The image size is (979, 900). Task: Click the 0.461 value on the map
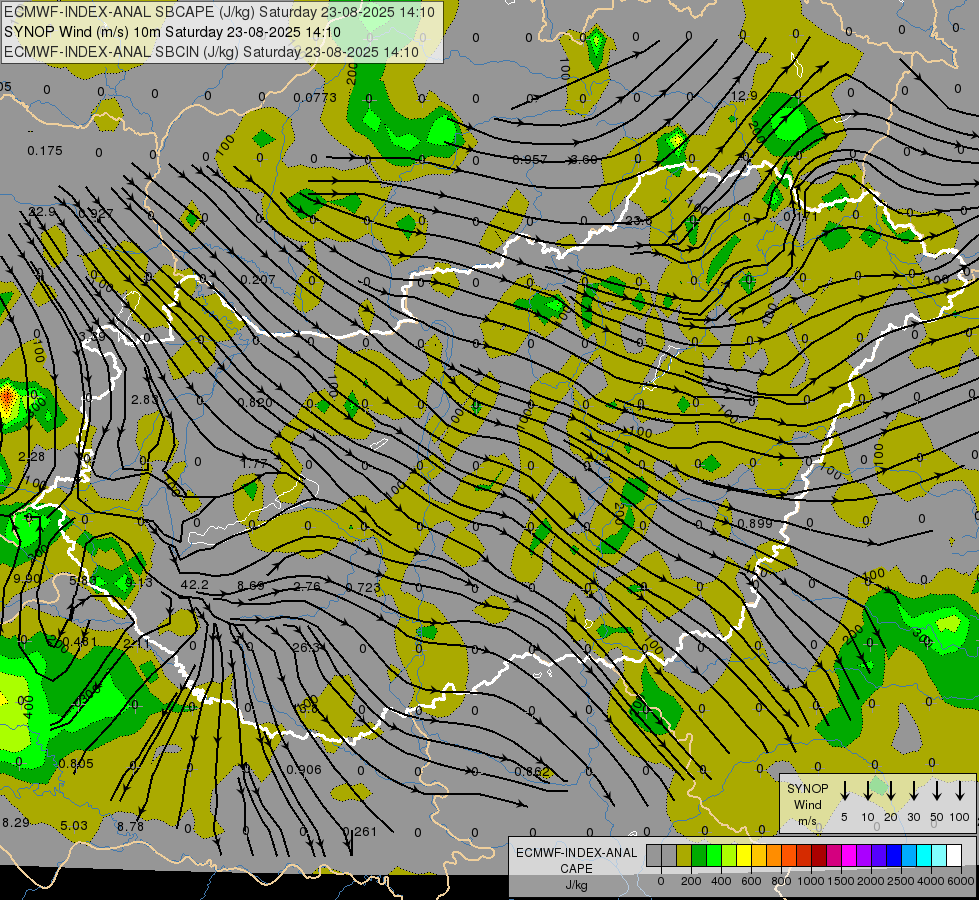point(80,641)
